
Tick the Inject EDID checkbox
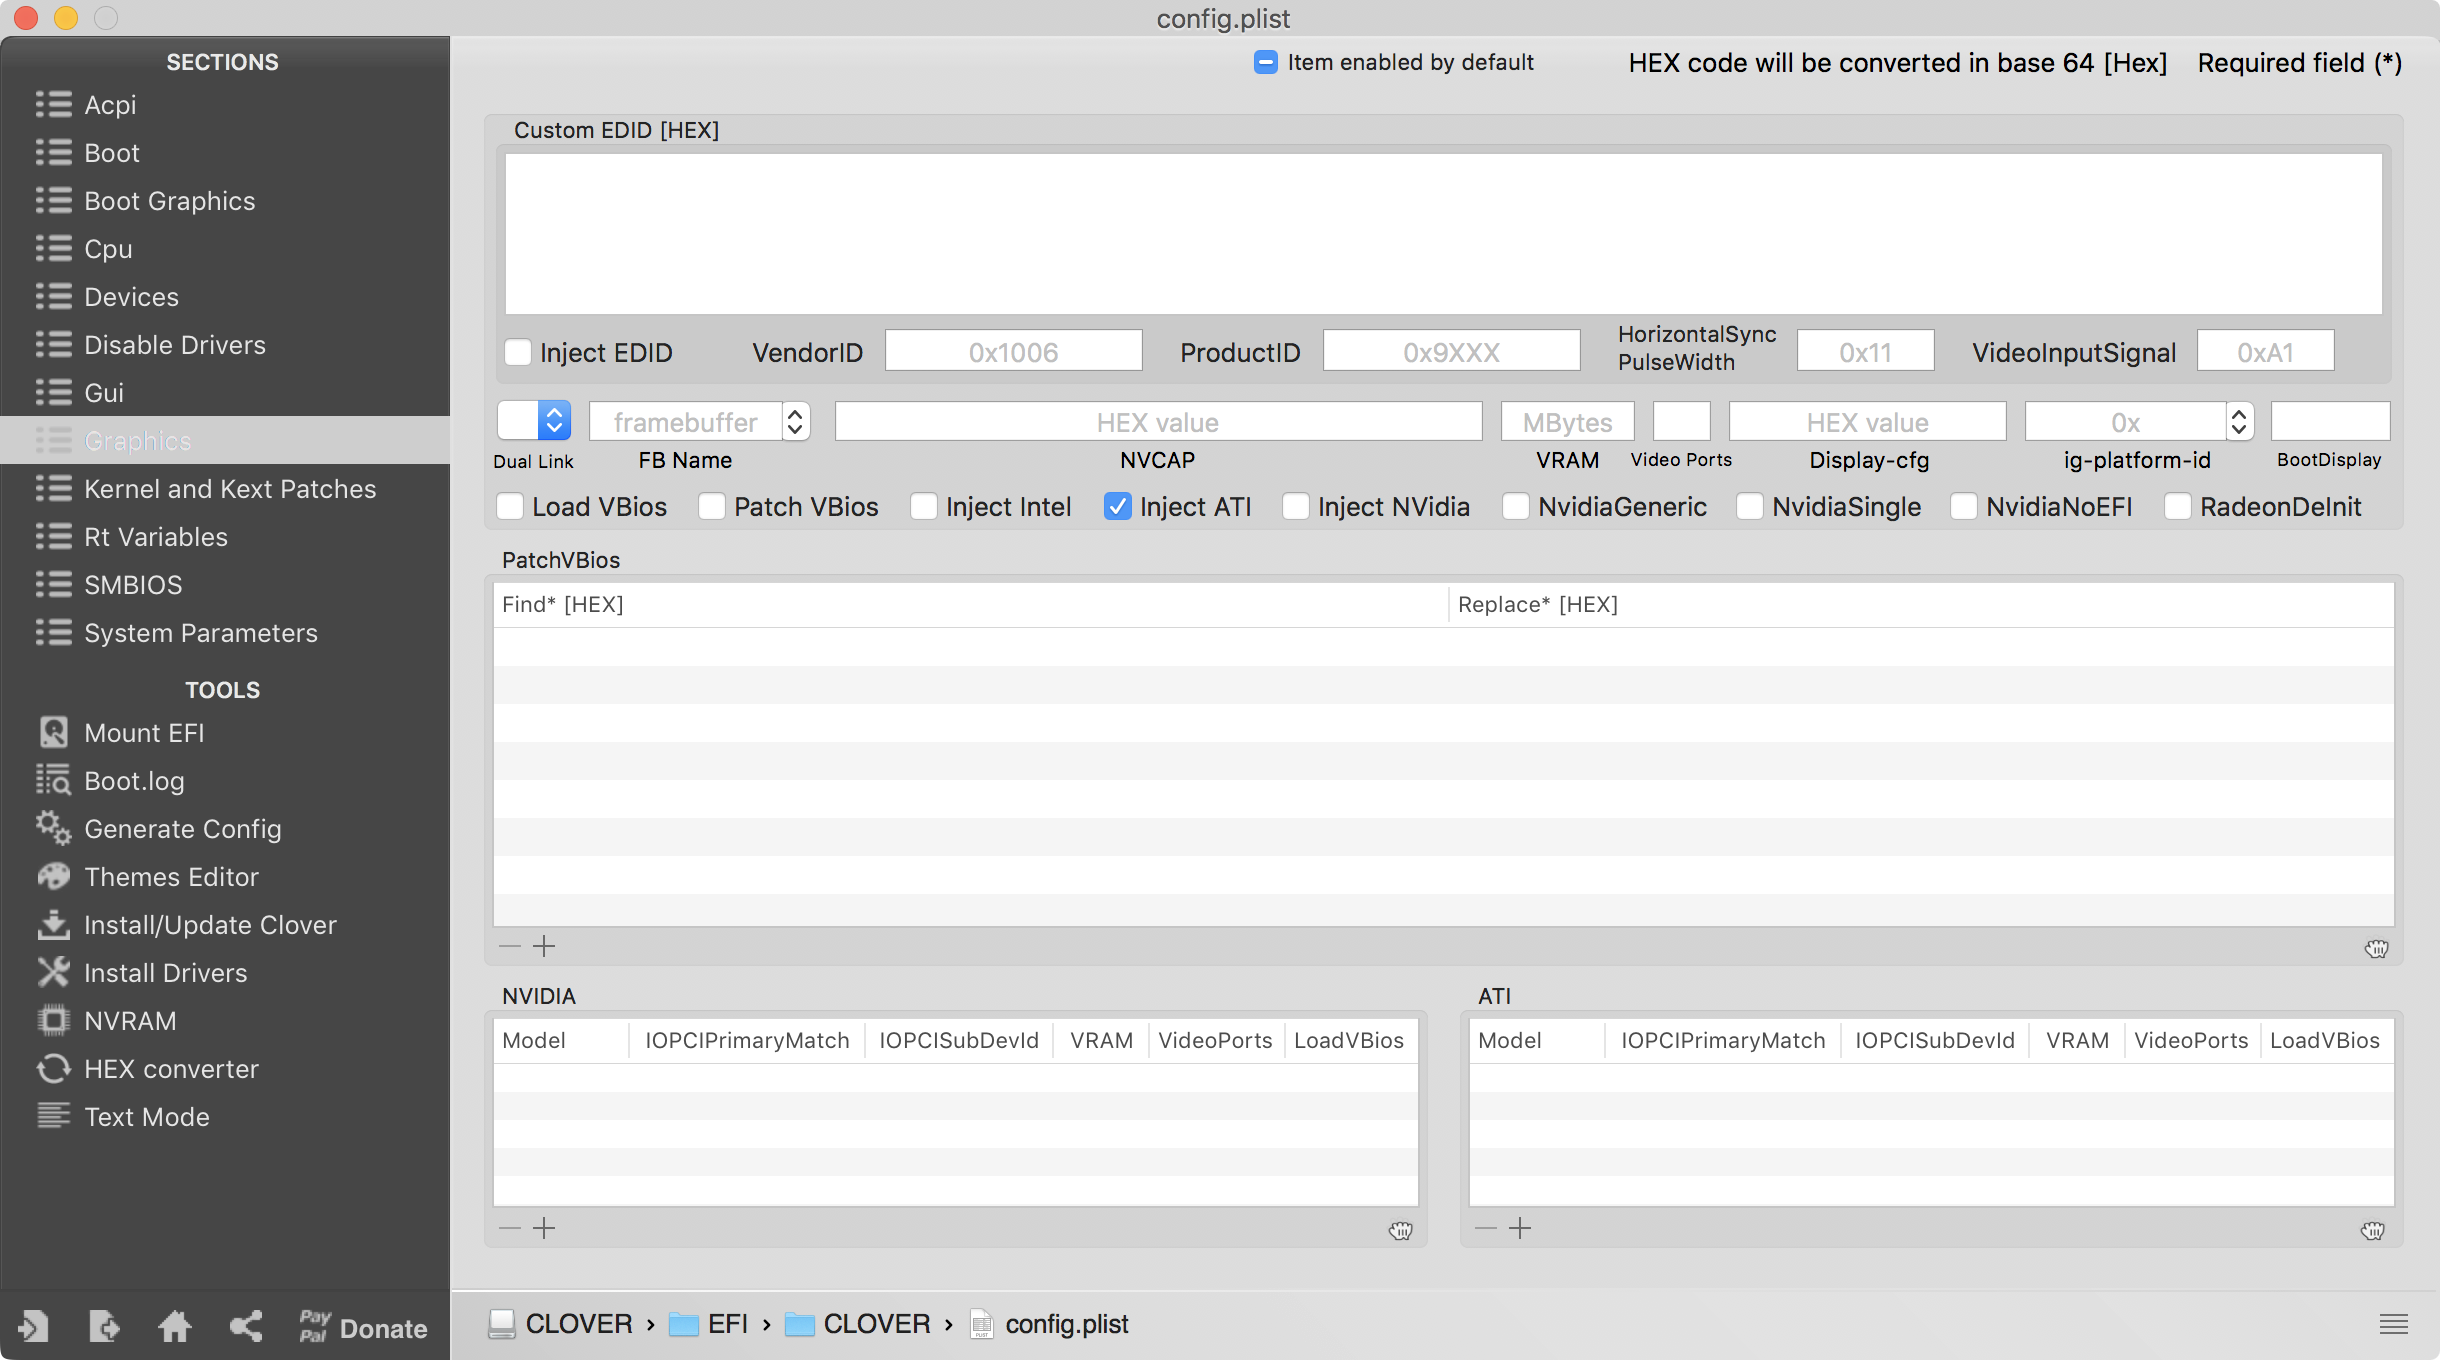pos(518,352)
